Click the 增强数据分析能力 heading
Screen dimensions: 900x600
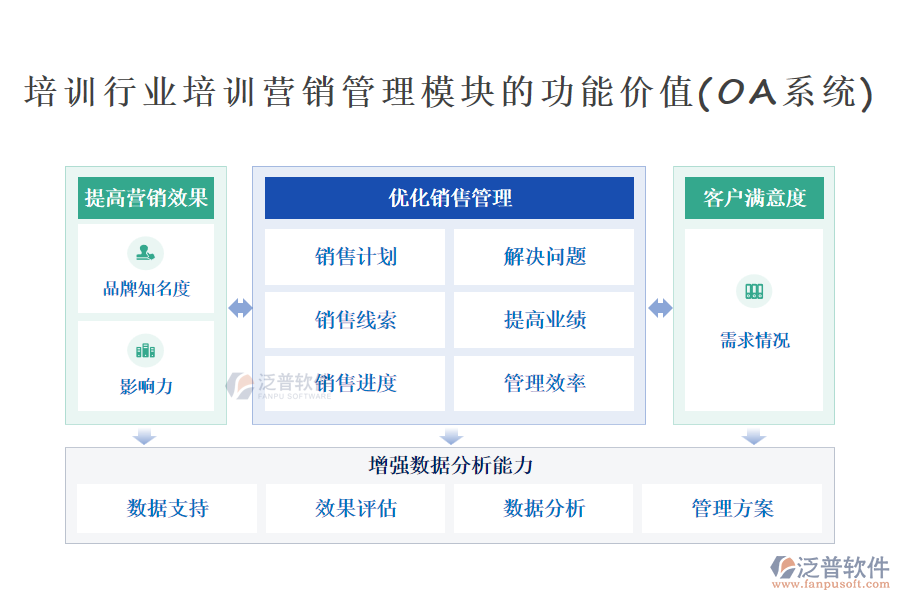point(451,465)
